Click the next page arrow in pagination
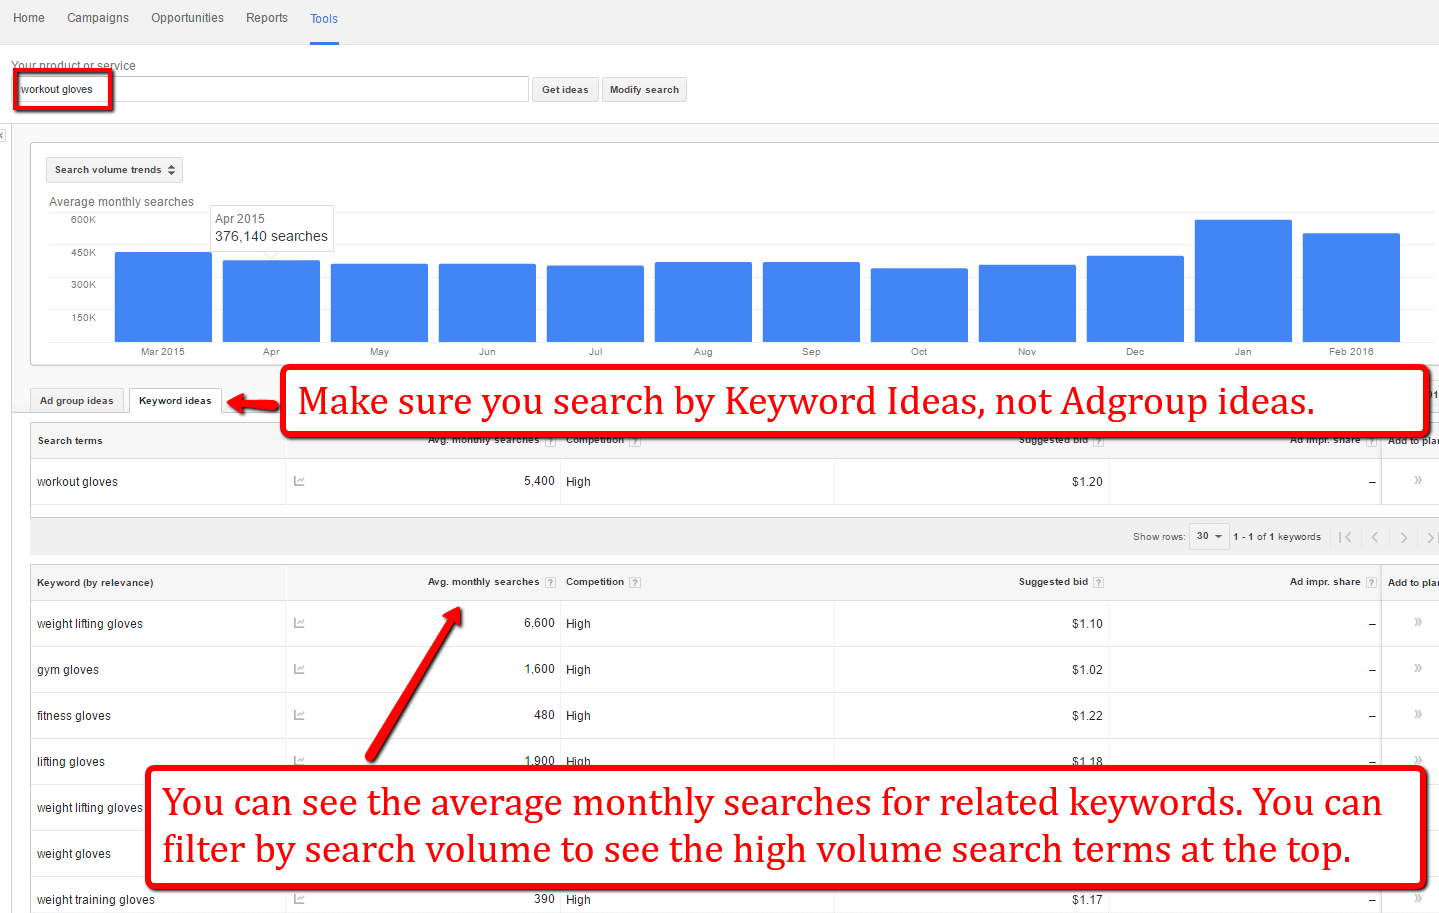The width and height of the screenshot is (1439, 913). tap(1404, 536)
